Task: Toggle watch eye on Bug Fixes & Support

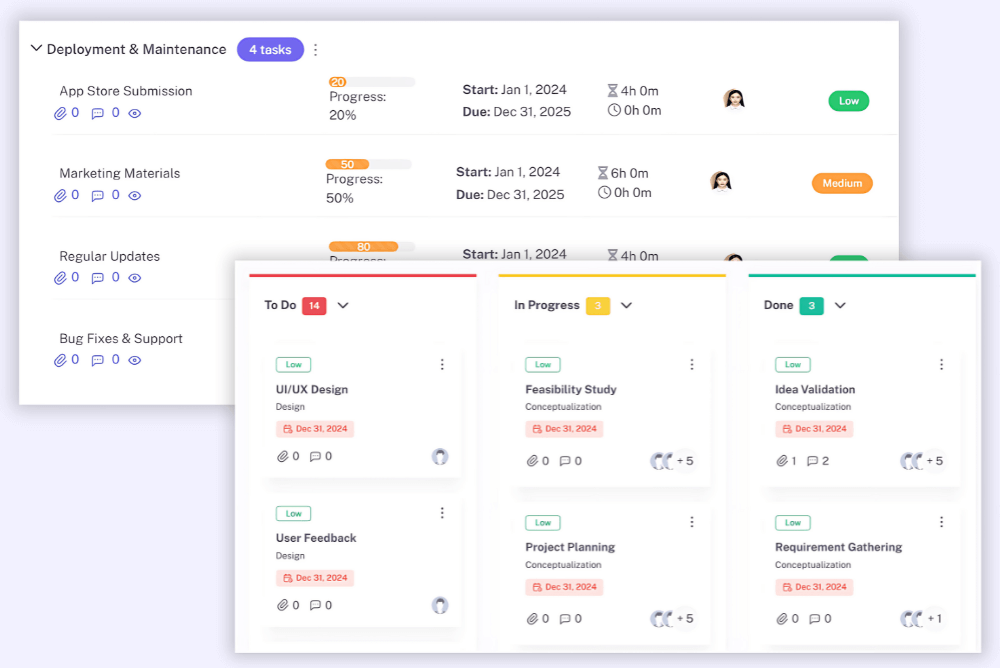Action: tap(135, 360)
